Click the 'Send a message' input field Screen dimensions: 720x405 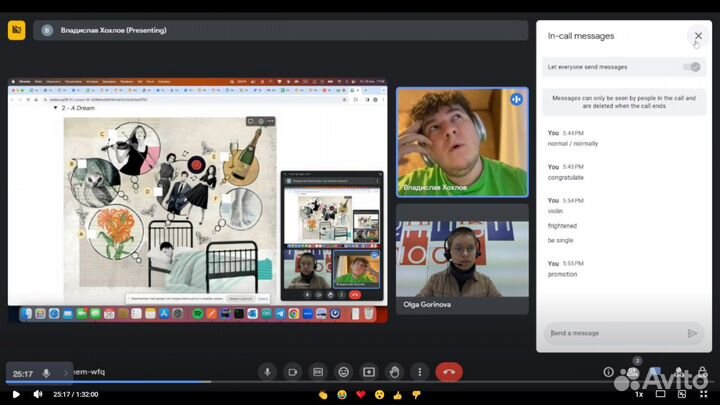[x=612, y=333]
